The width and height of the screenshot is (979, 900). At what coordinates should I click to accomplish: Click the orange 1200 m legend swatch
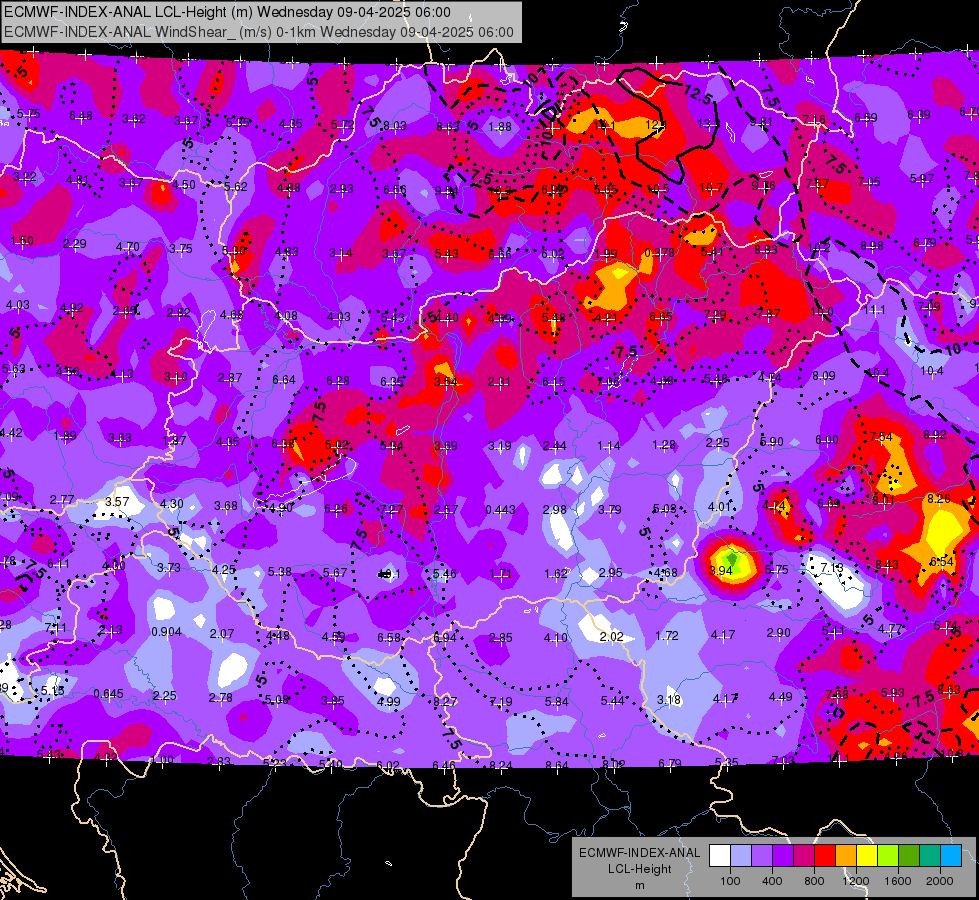coord(845,856)
